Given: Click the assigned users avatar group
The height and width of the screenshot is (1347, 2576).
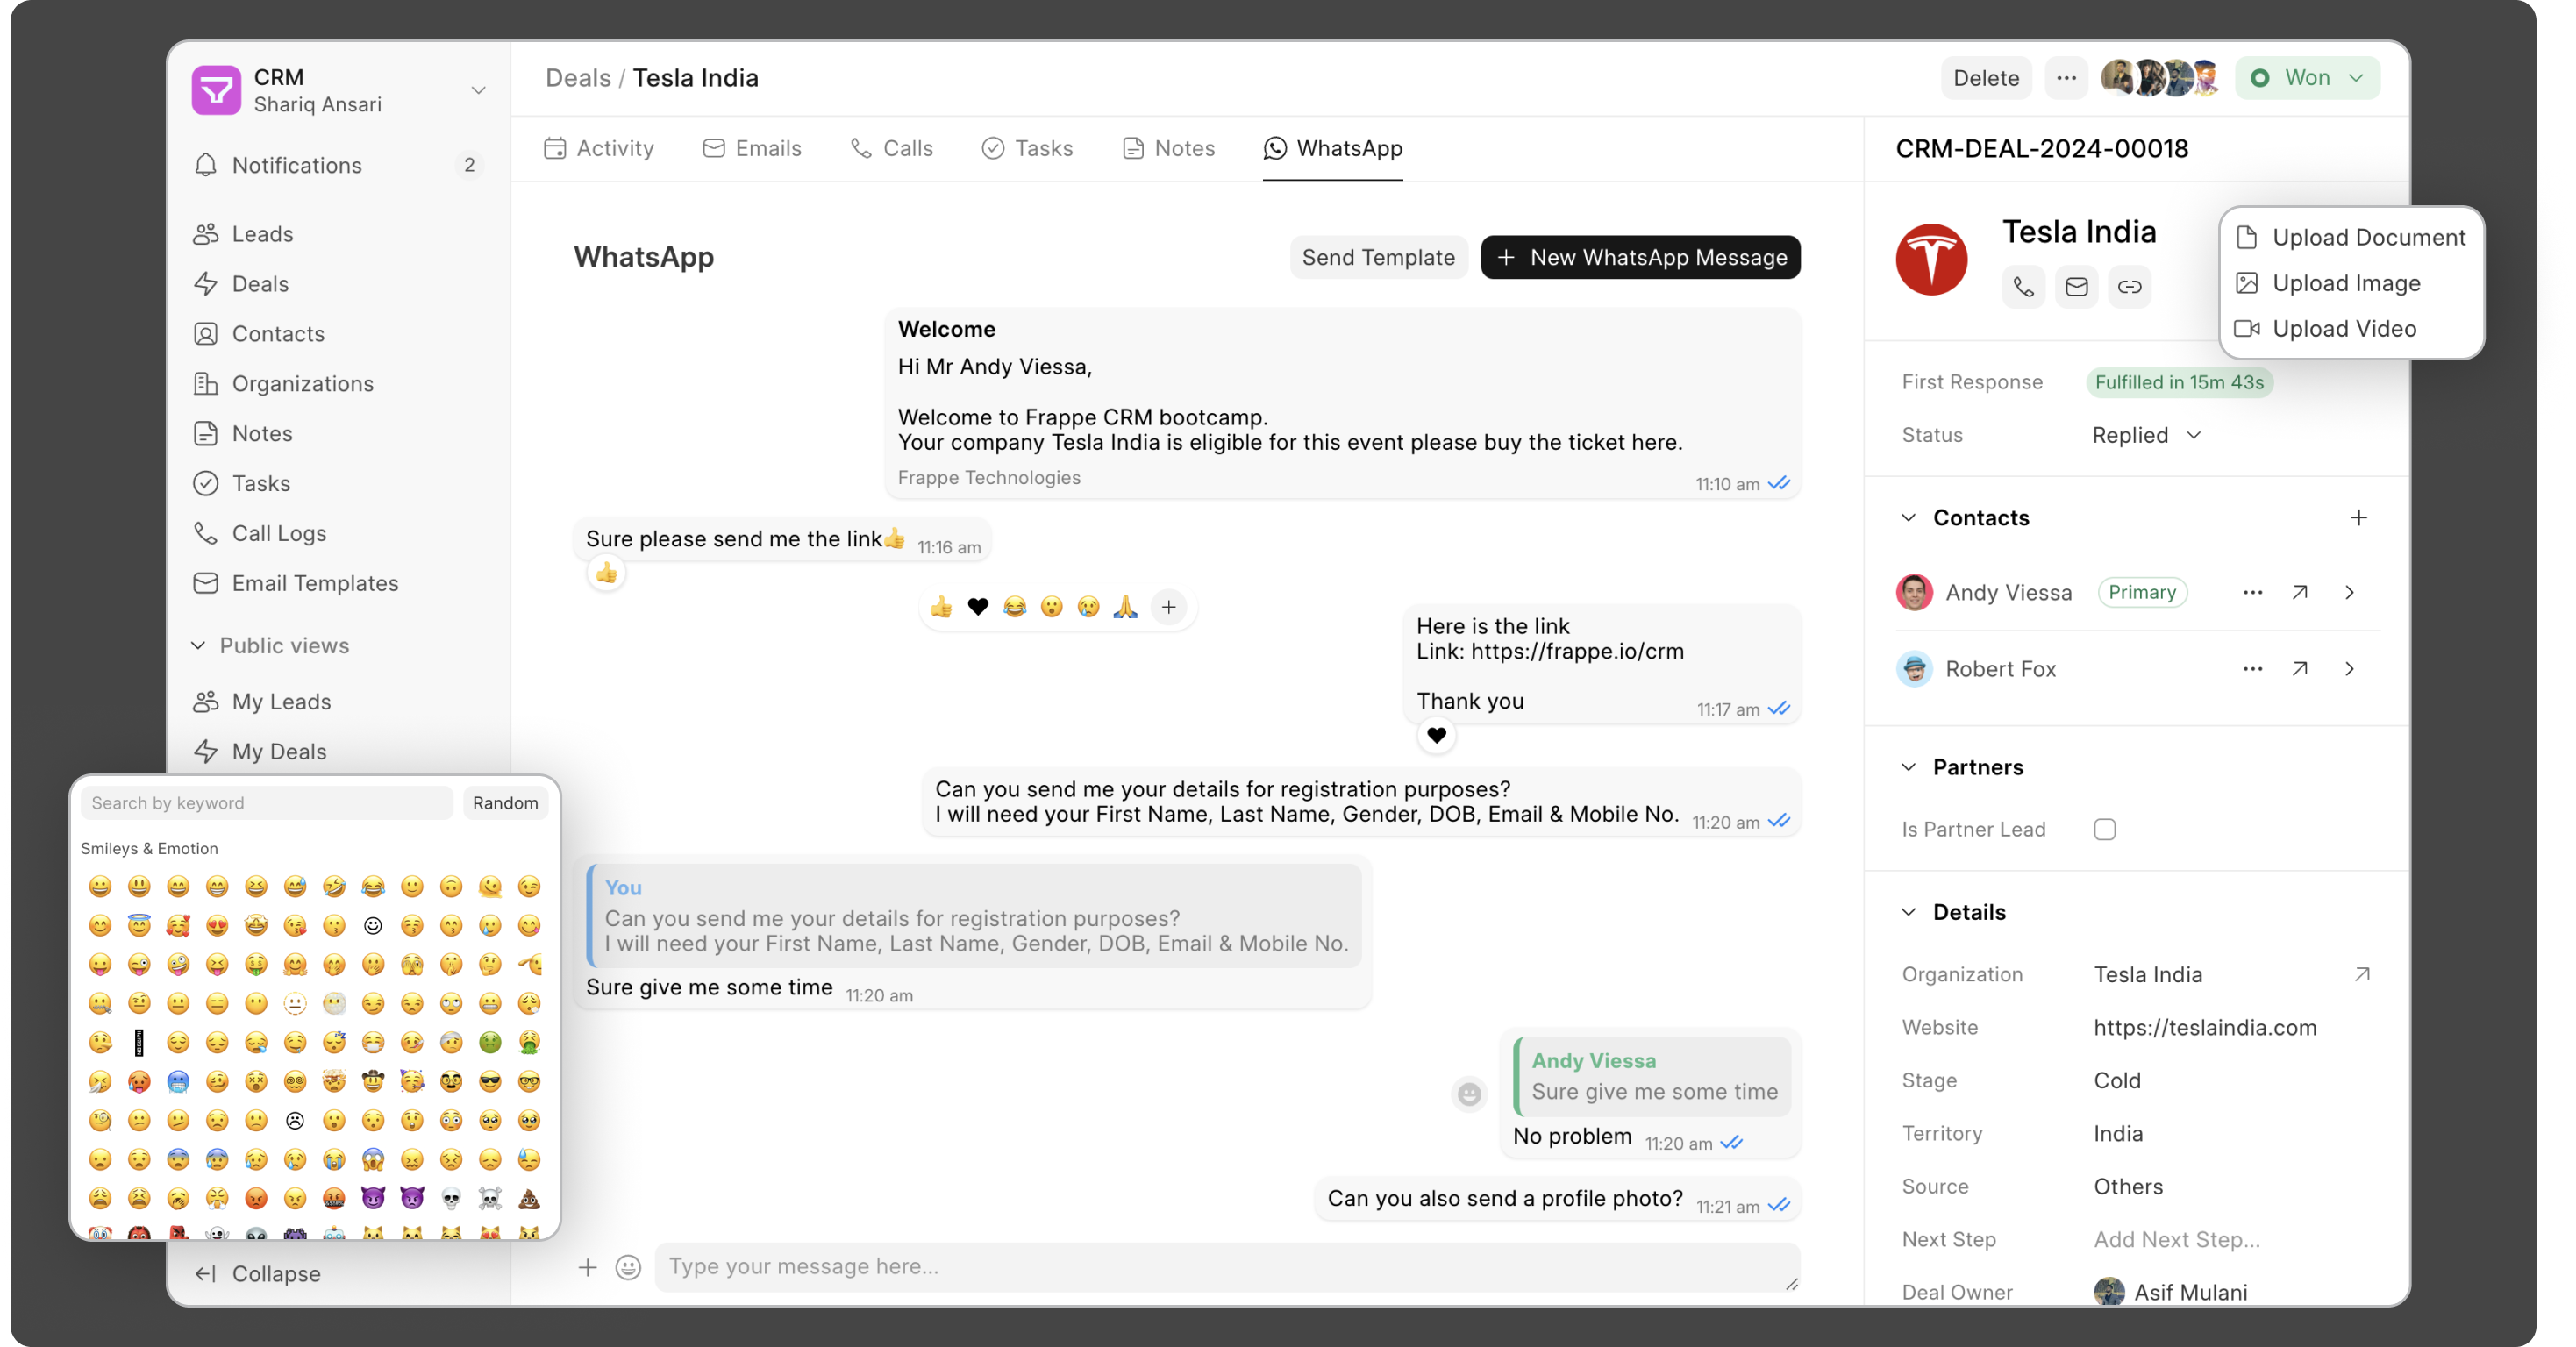Looking at the screenshot, I should click(x=2161, y=78).
